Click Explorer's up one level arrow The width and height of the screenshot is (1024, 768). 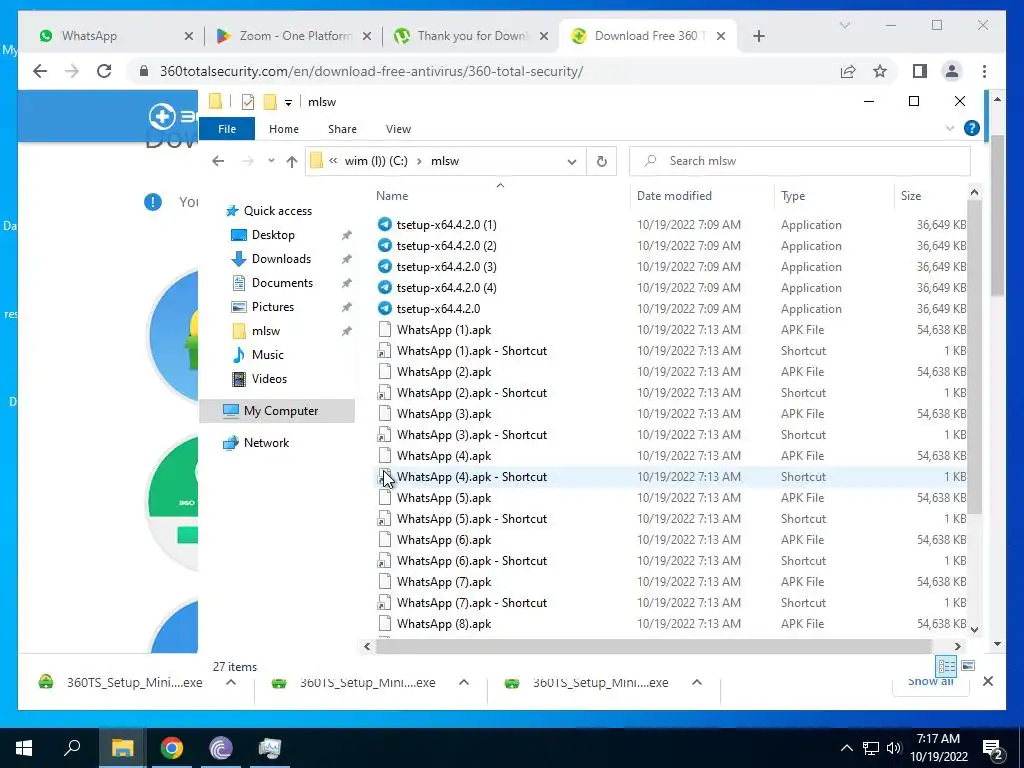(291, 161)
